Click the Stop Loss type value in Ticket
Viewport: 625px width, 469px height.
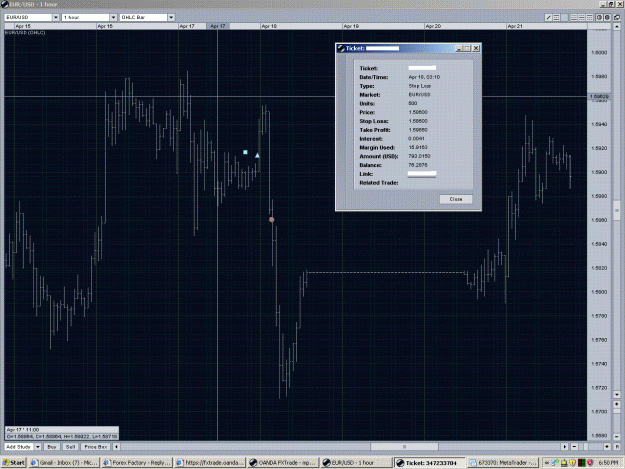click(x=420, y=86)
